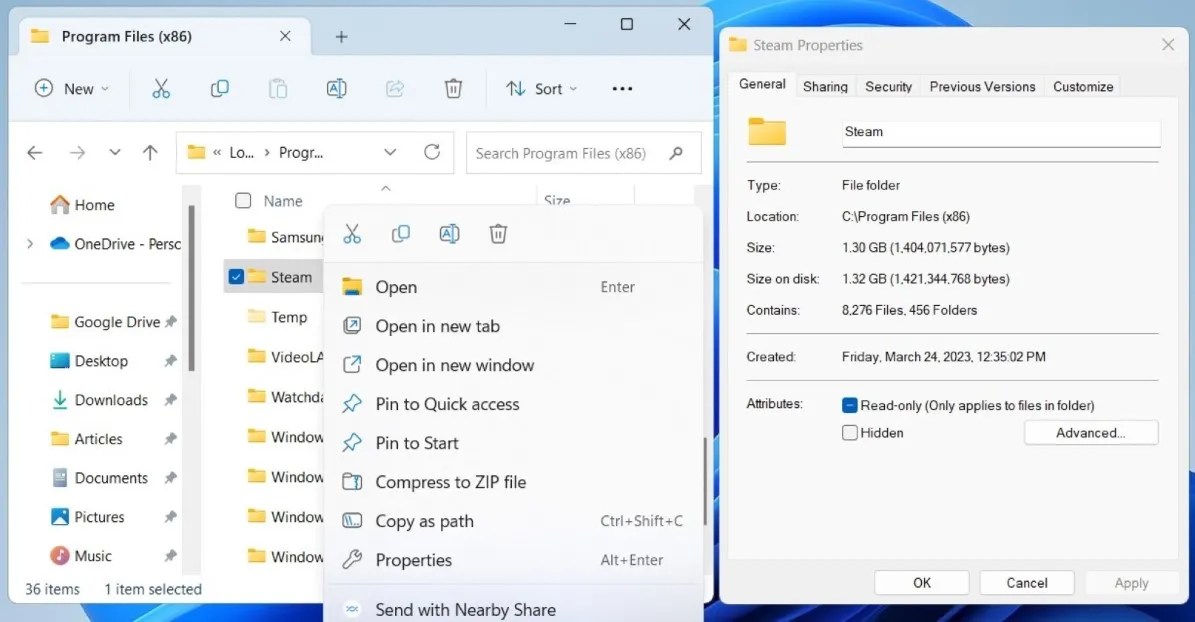Enable the Hidden attribute checkbox

pos(850,432)
